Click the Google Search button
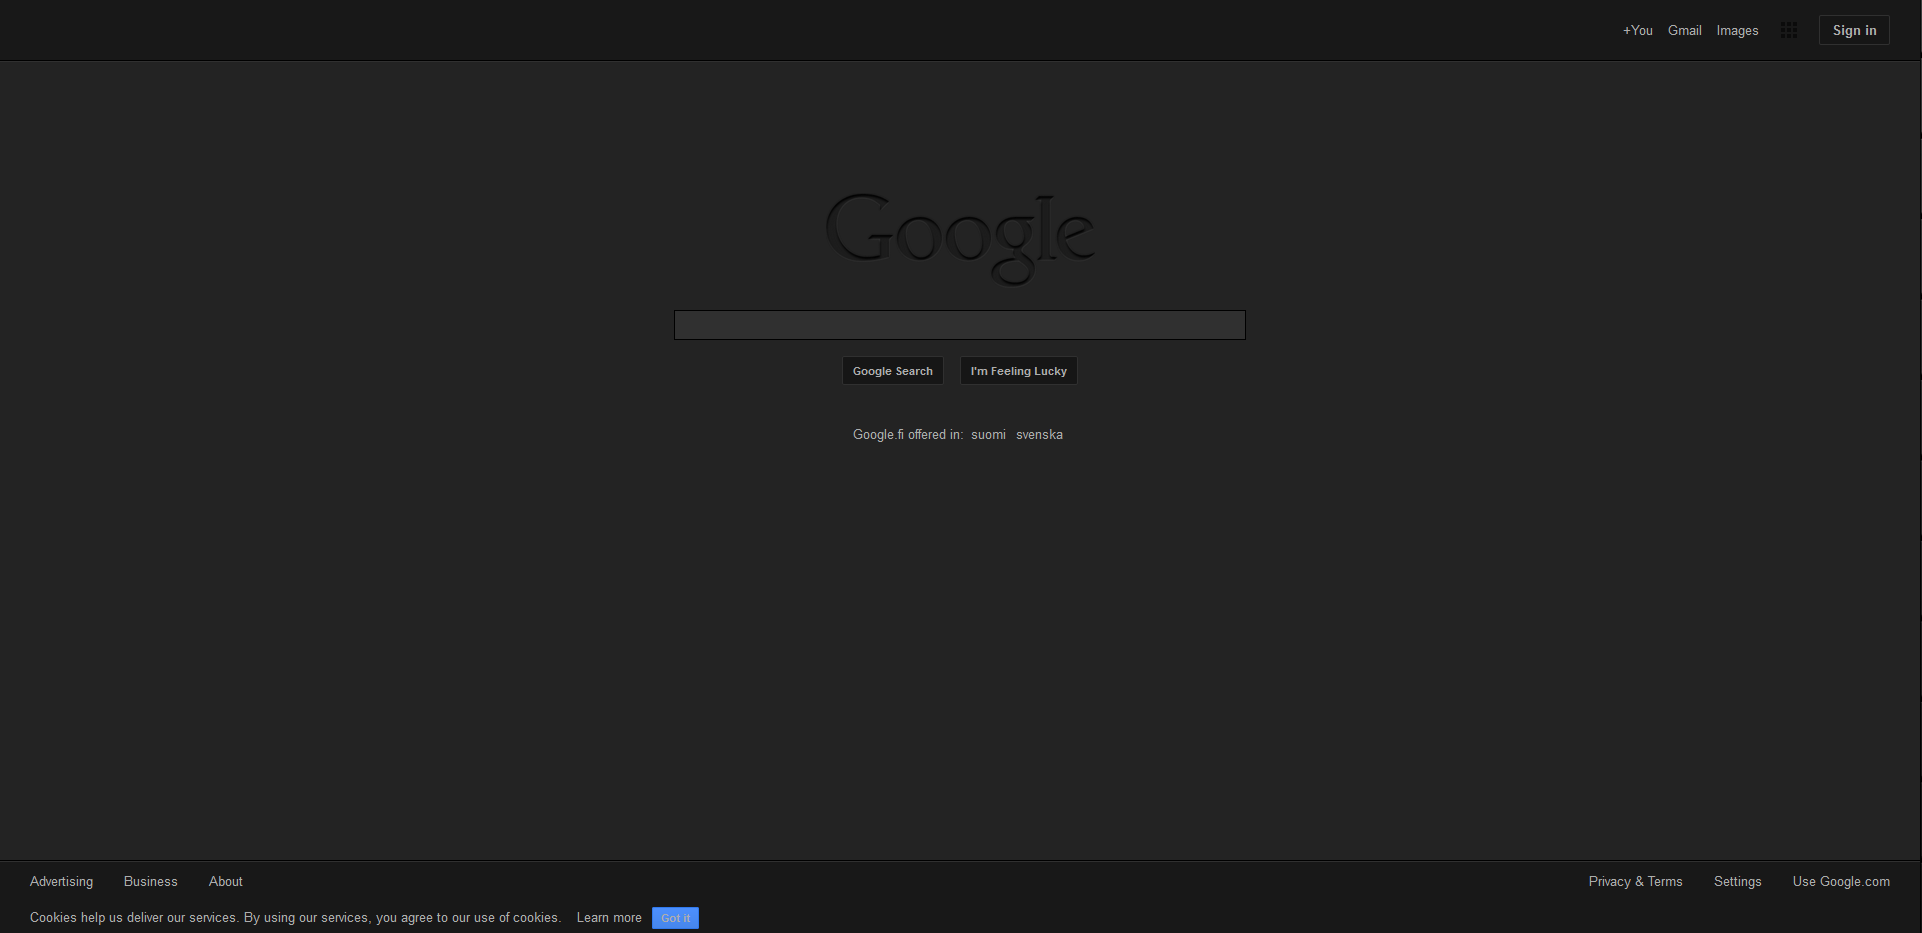The width and height of the screenshot is (1922, 933). point(893,371)
